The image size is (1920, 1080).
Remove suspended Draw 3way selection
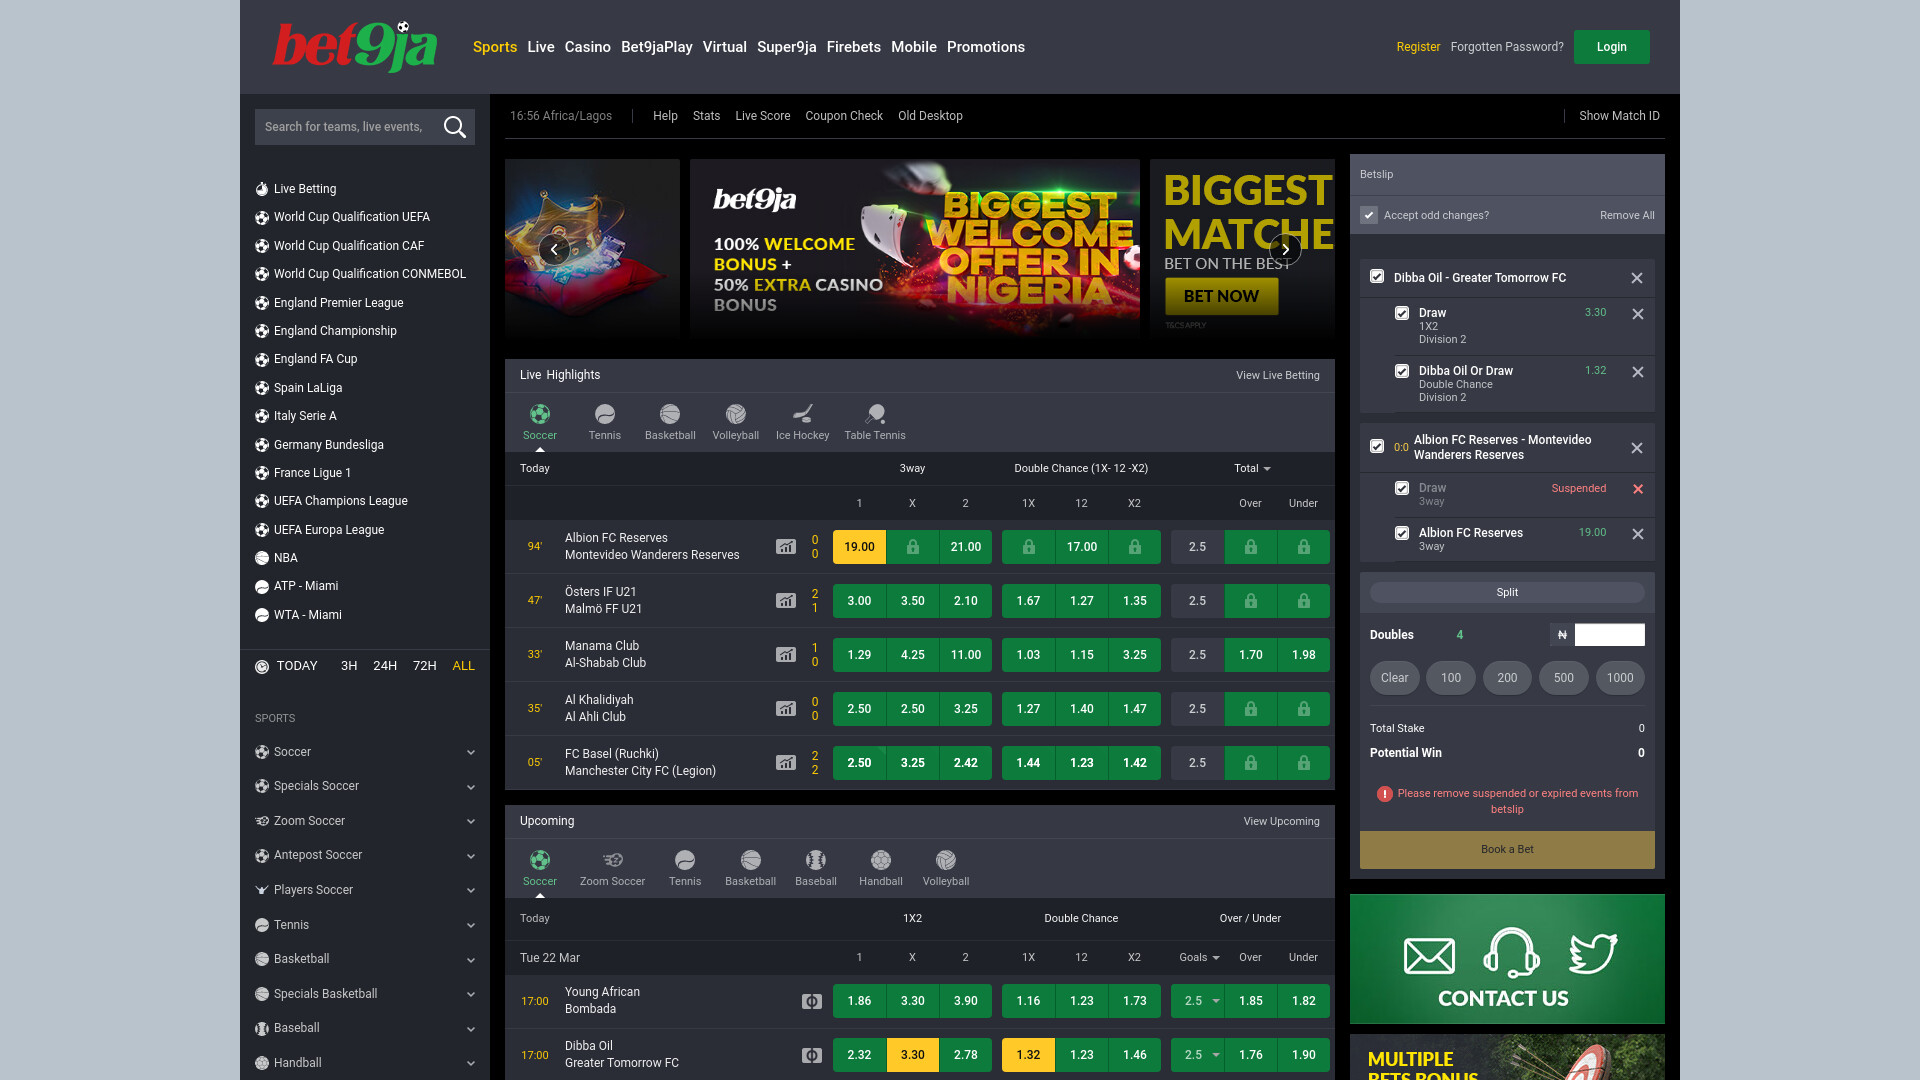1638,489
